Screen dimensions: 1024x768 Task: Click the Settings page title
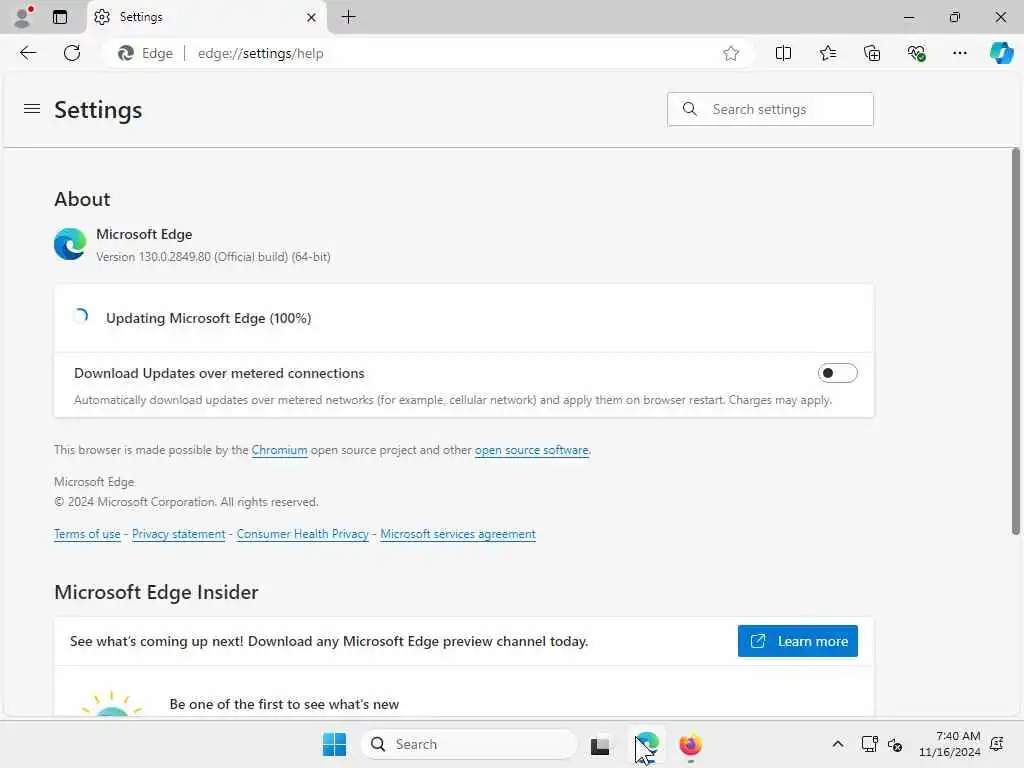tap(98, 110)
